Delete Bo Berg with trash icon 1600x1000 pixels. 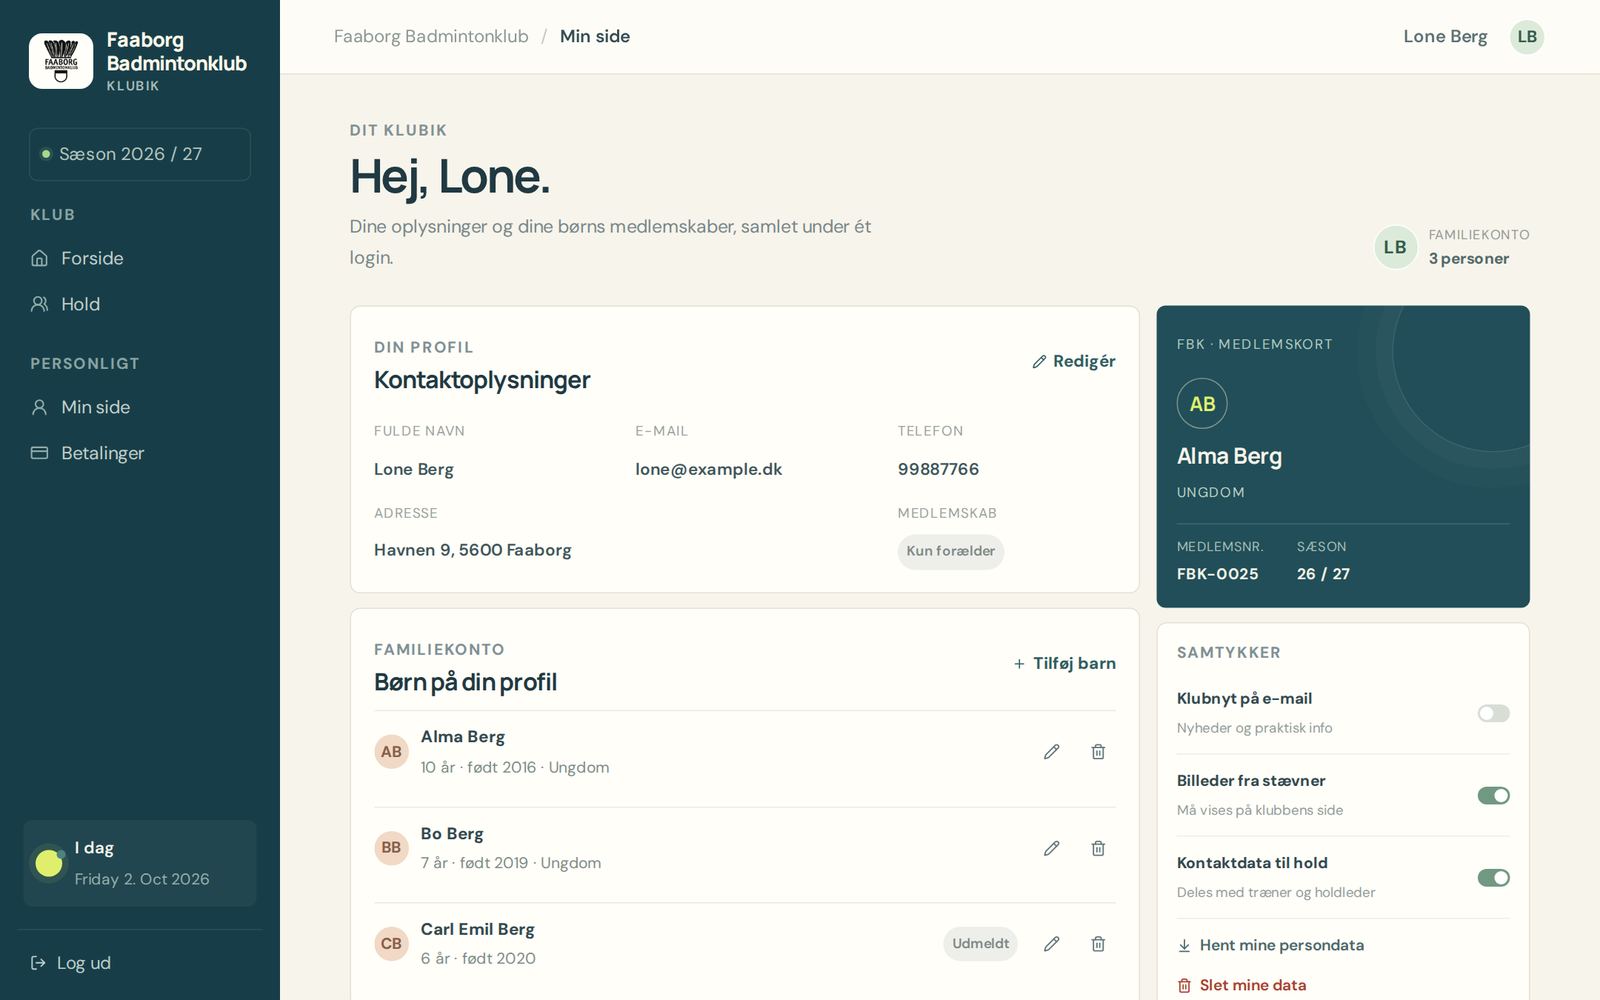click(x=1098, y=848)
